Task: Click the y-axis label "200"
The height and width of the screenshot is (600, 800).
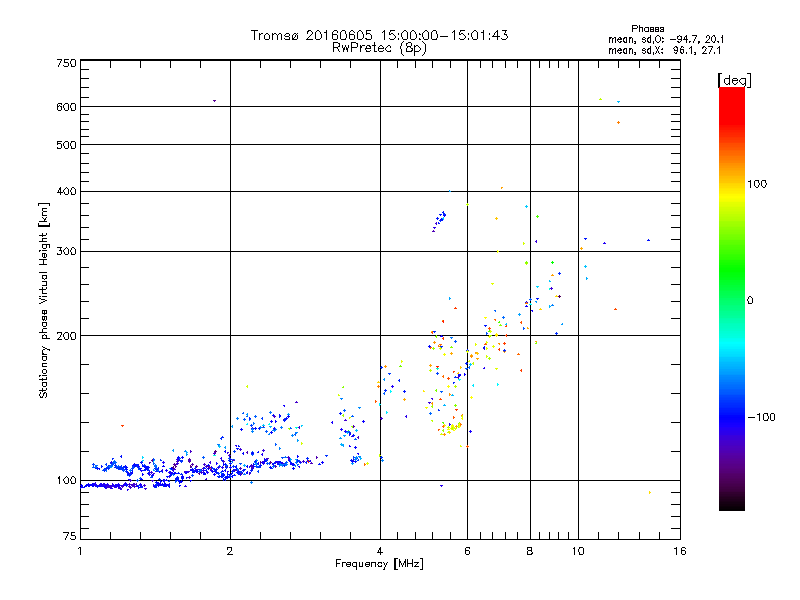Action: pyautogui.click(x=67, y=336)
